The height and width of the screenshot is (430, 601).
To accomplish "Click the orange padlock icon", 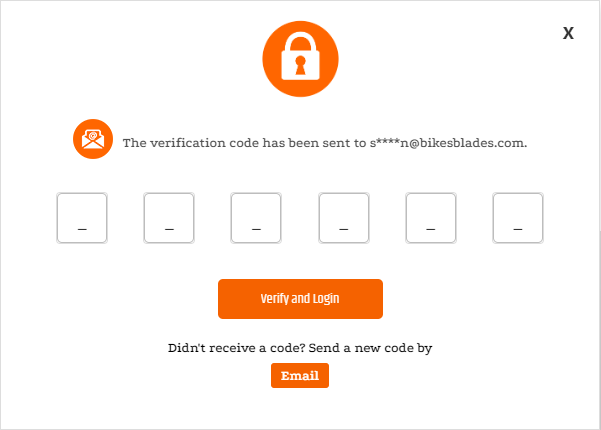I will point(300,62).
